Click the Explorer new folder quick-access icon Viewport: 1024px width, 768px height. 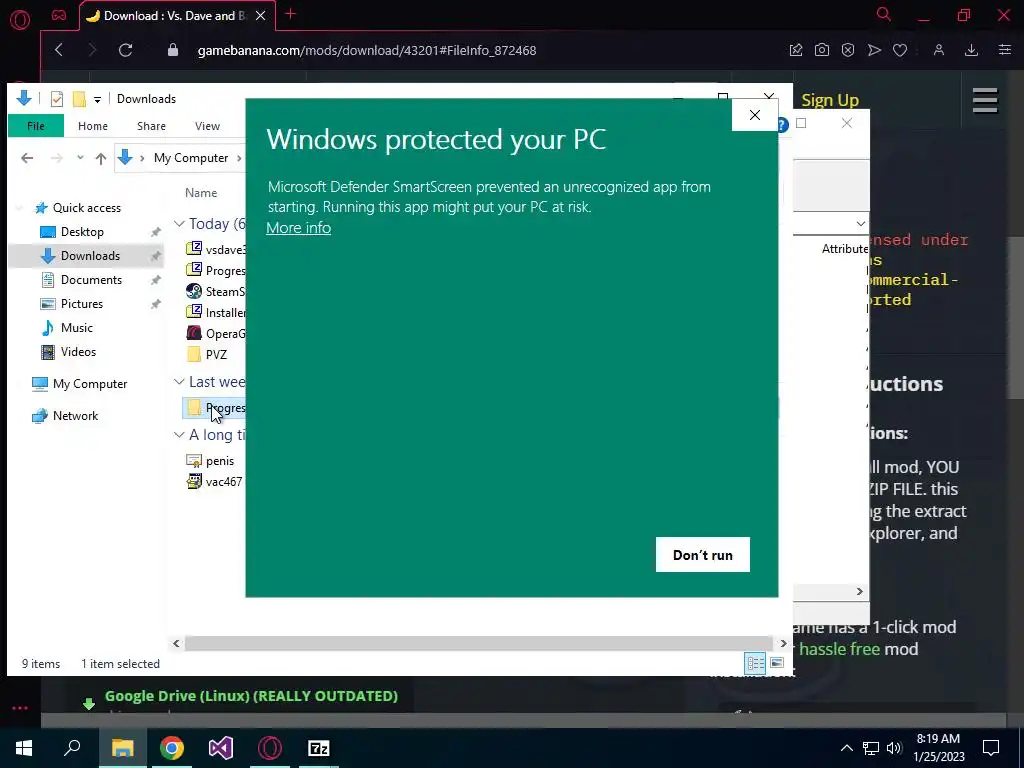(79, 99)
